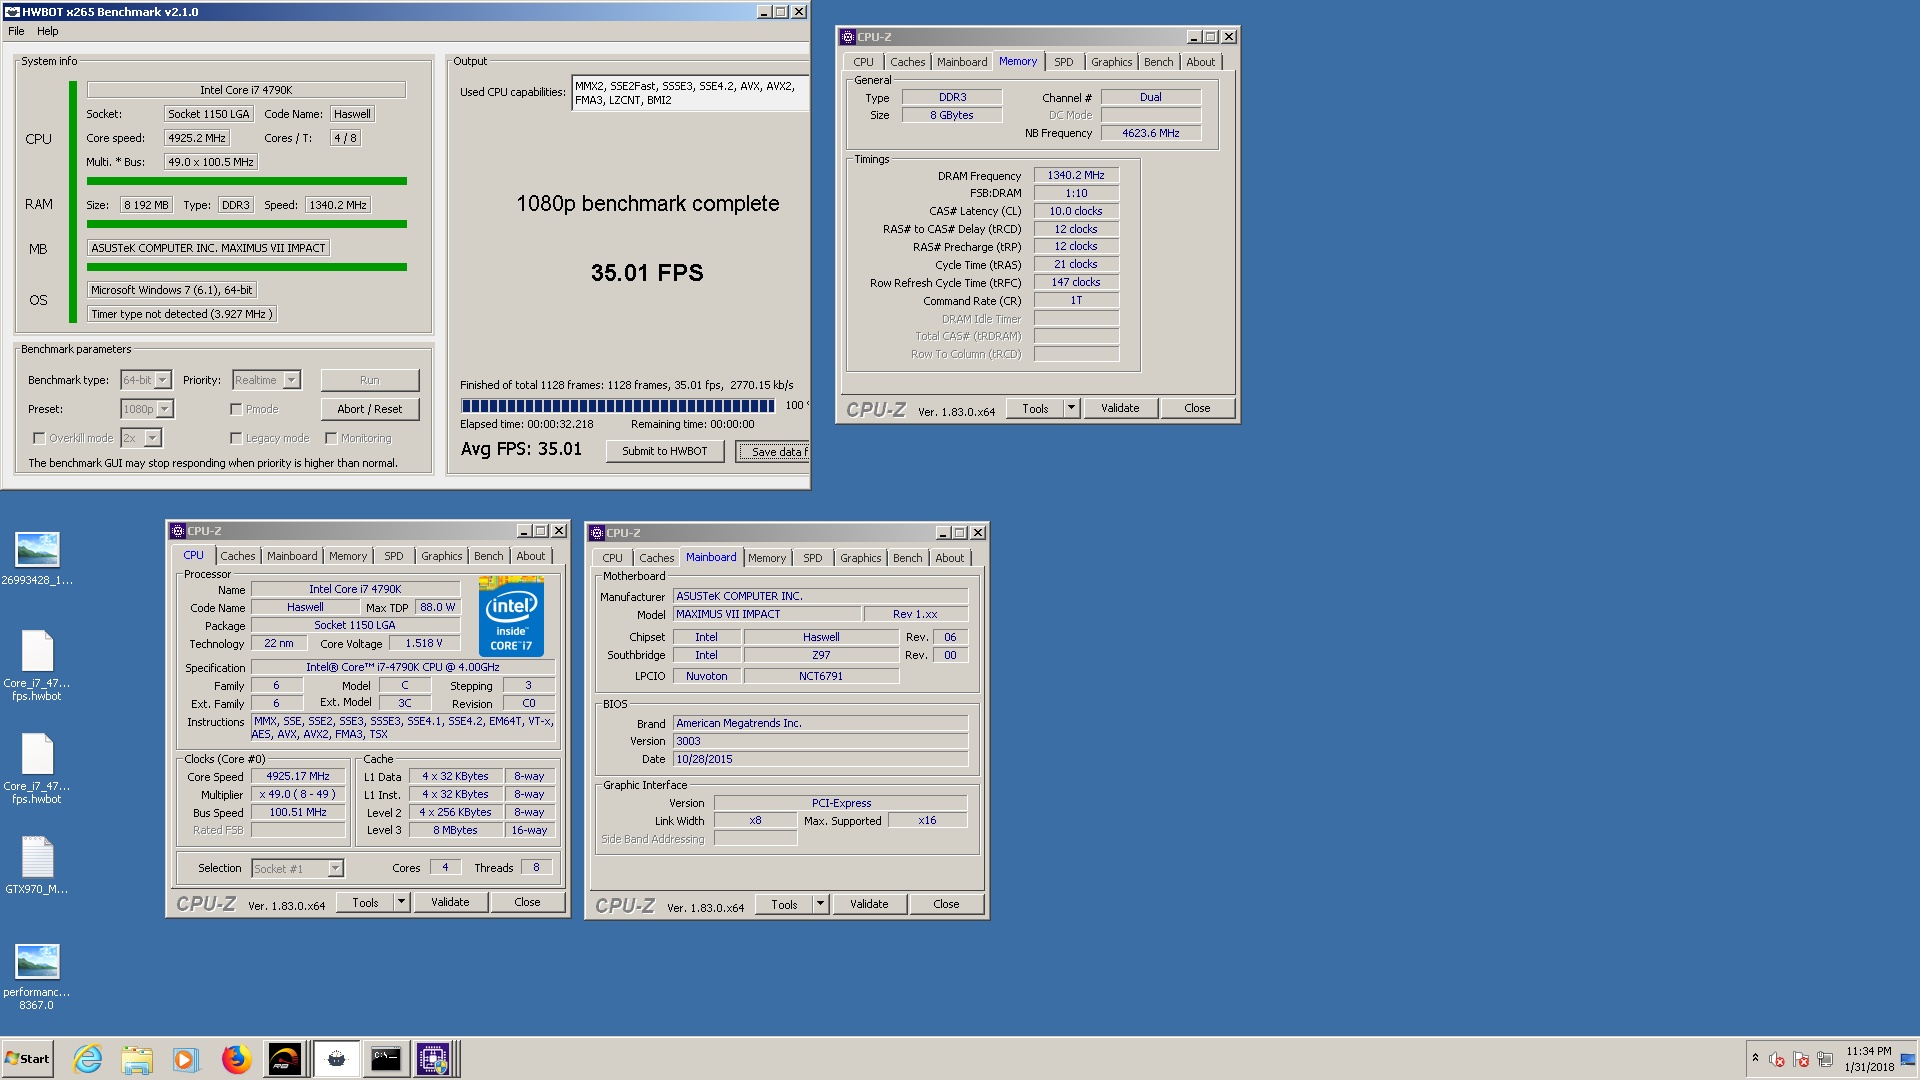Switch to SPD tab in CPU-Z Memory window
Image resolution: width=1920 pixels, height=1080 pixels.
1063,62
